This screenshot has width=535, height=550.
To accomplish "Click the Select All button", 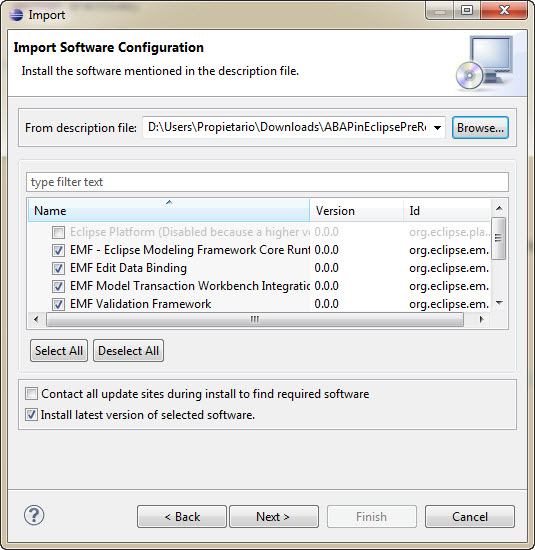I will point(59,350).
